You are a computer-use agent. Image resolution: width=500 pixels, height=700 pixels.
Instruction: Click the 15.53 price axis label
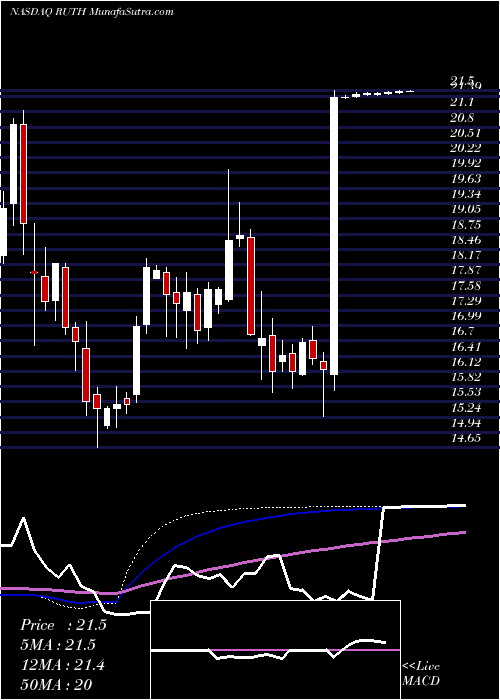(466, 392)
